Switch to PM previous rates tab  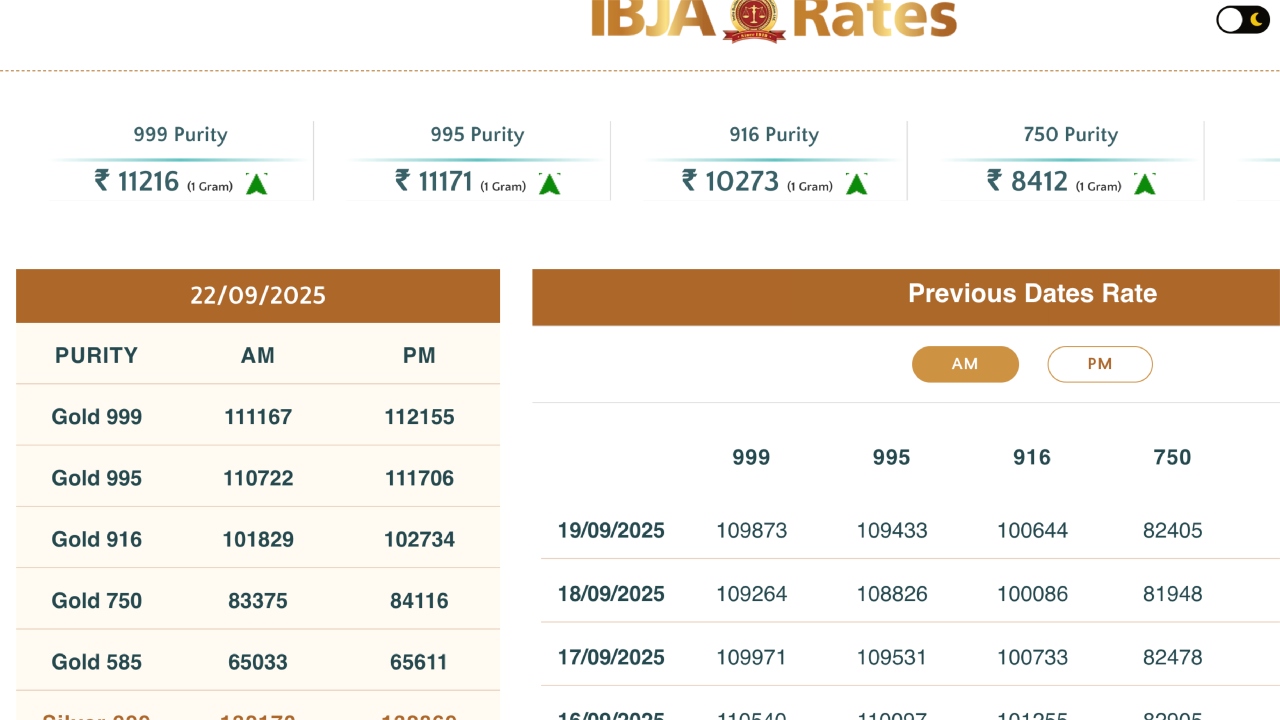1099,364
